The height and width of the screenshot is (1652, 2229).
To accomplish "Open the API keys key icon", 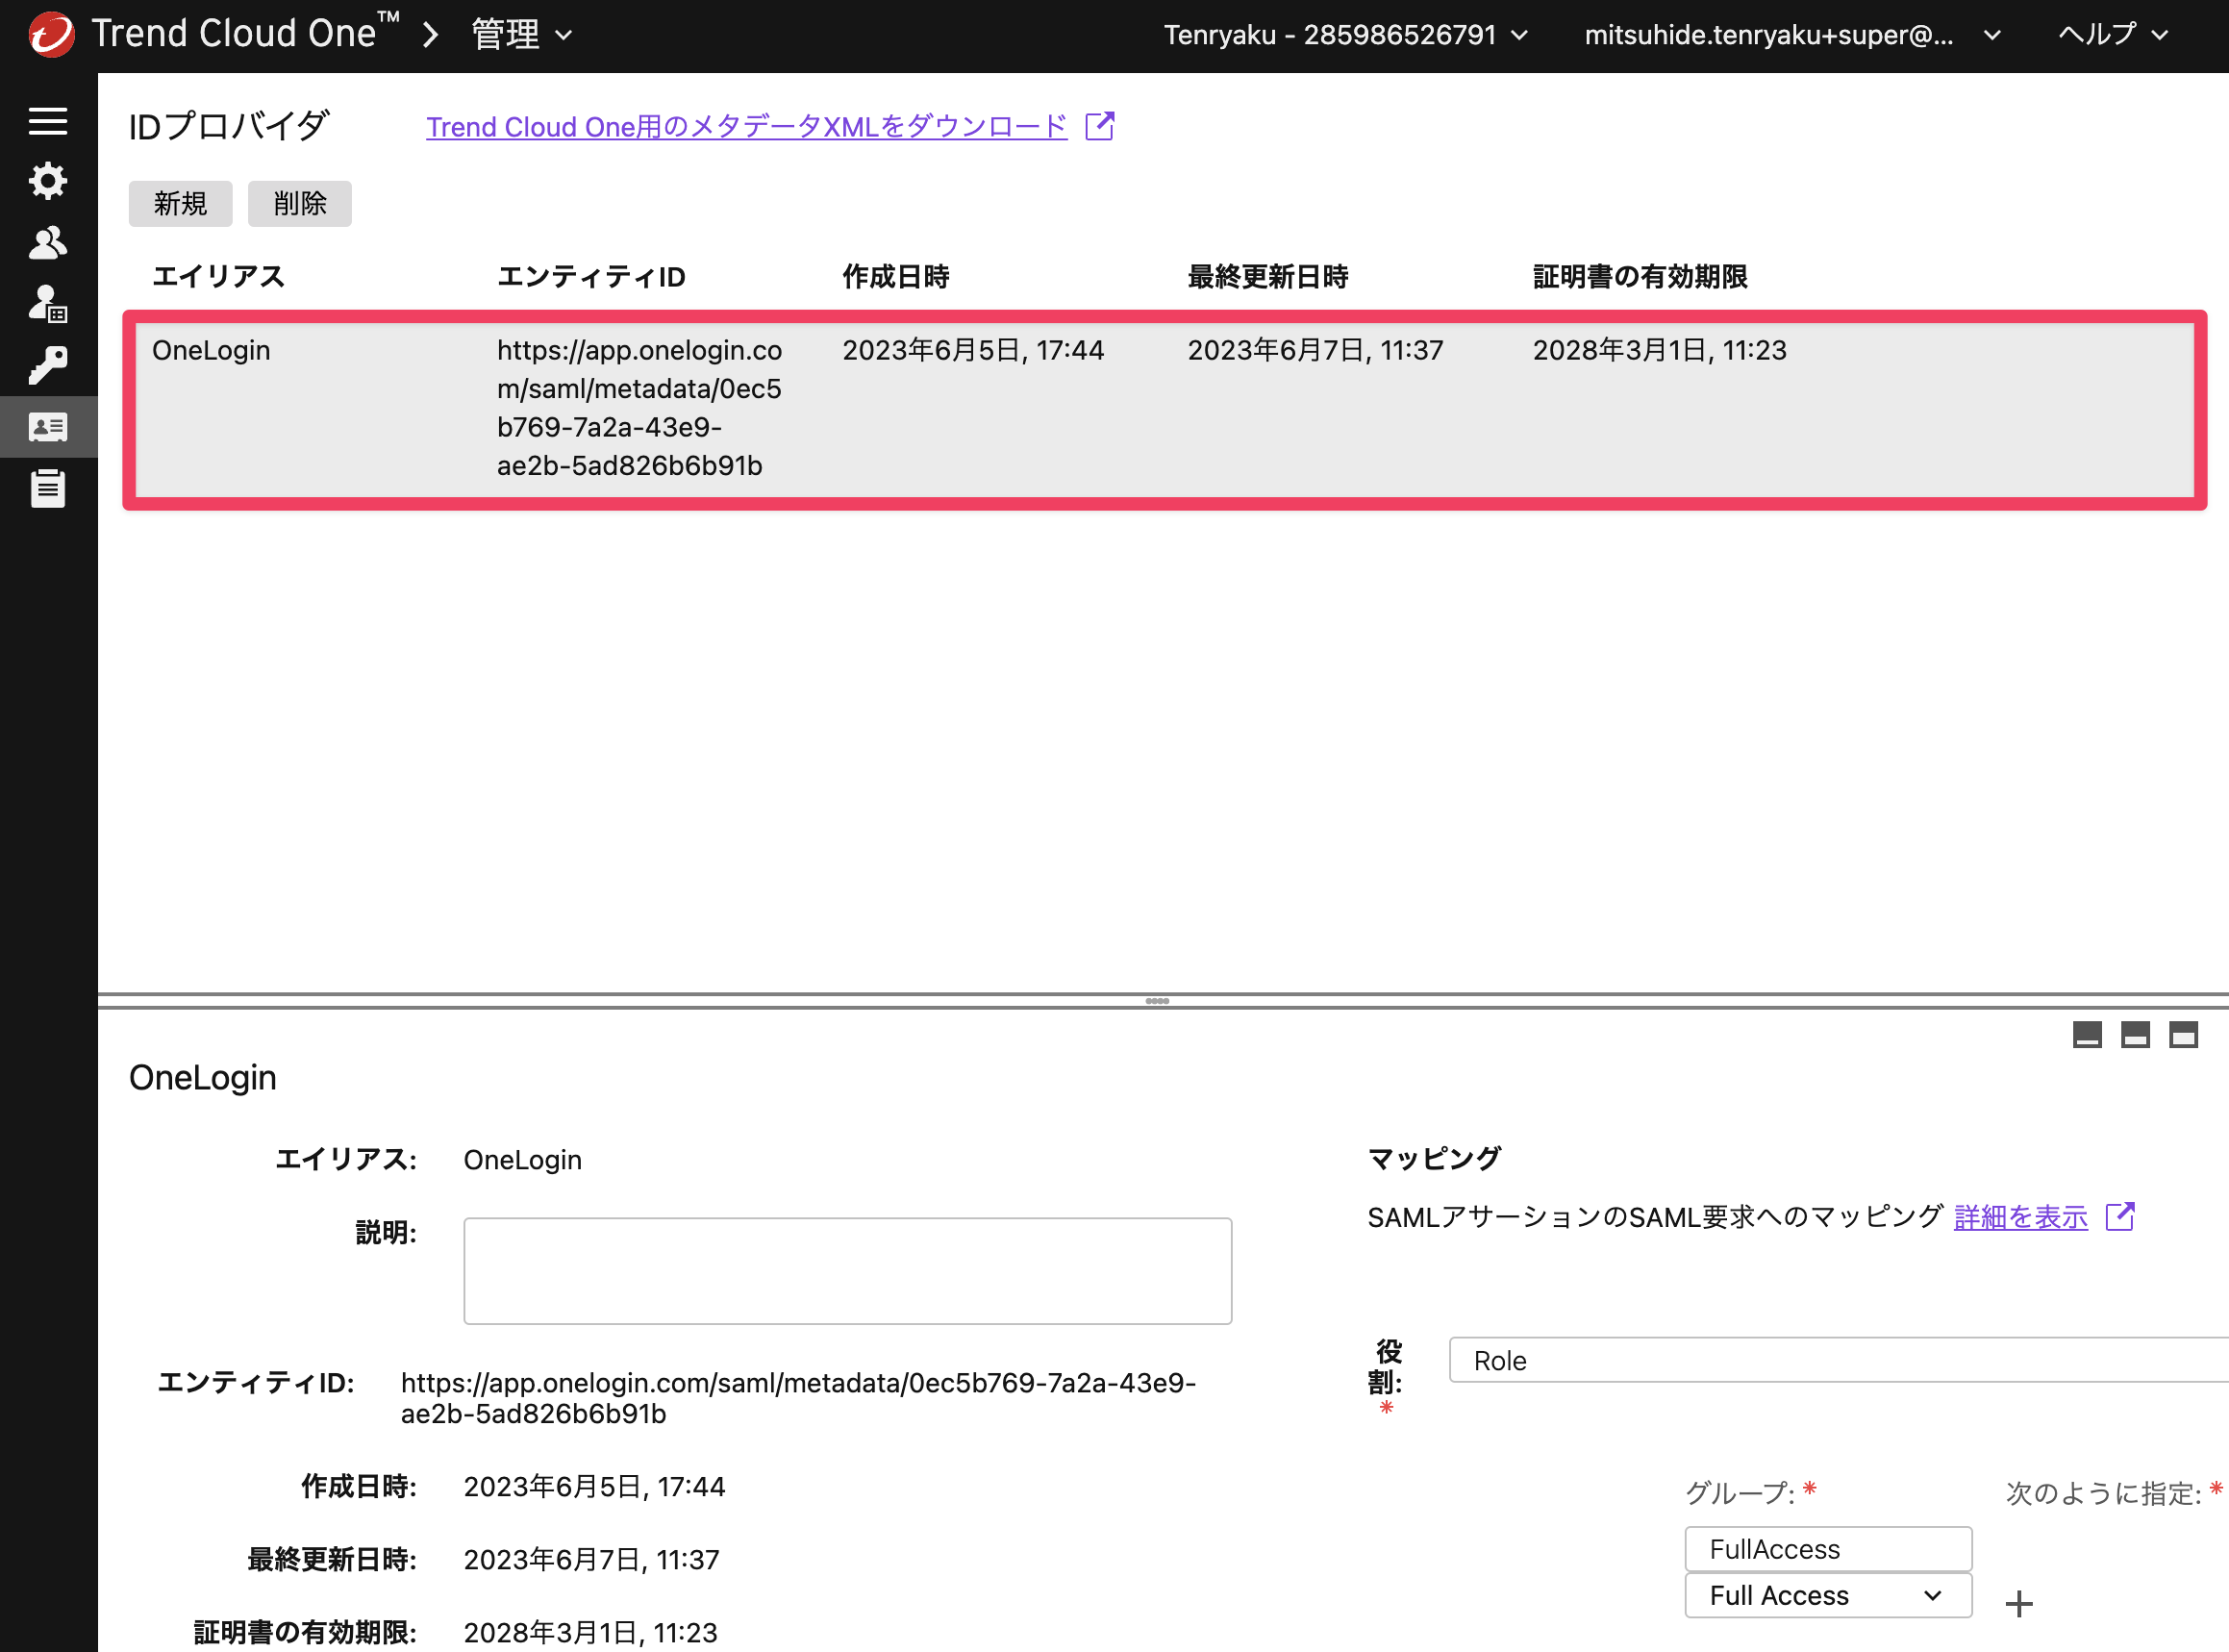I will 48,366.
